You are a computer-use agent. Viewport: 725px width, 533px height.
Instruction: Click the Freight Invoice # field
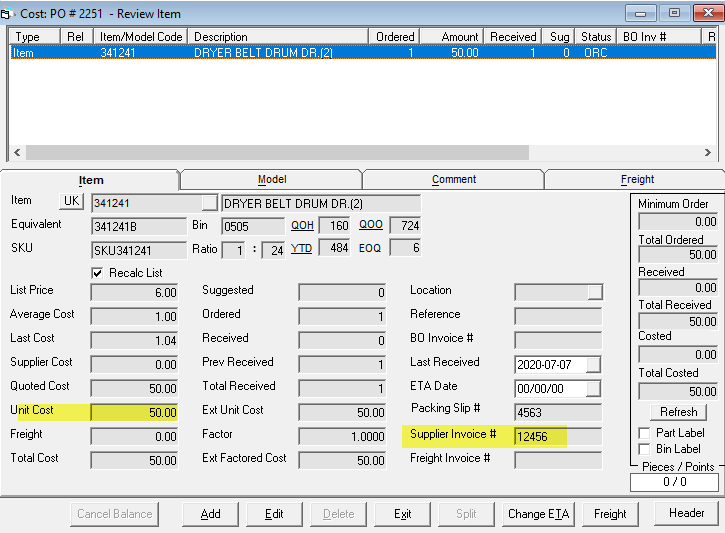pos(558,460)
